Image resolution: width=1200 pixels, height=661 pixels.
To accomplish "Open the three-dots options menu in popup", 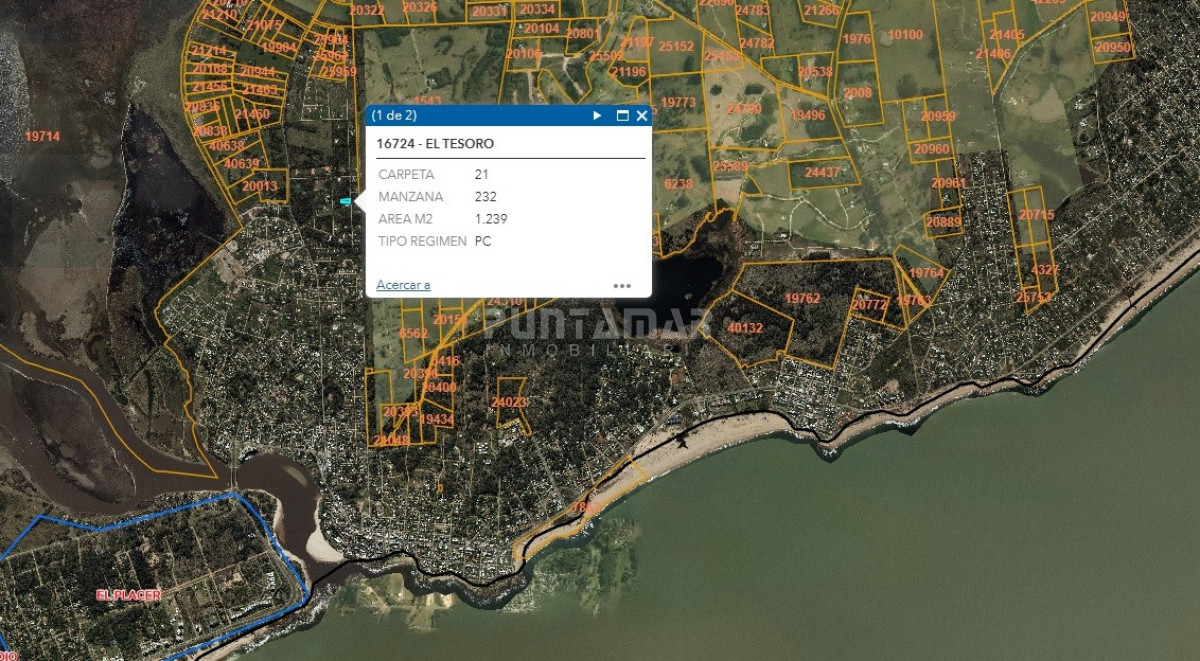I will [622, 285].
